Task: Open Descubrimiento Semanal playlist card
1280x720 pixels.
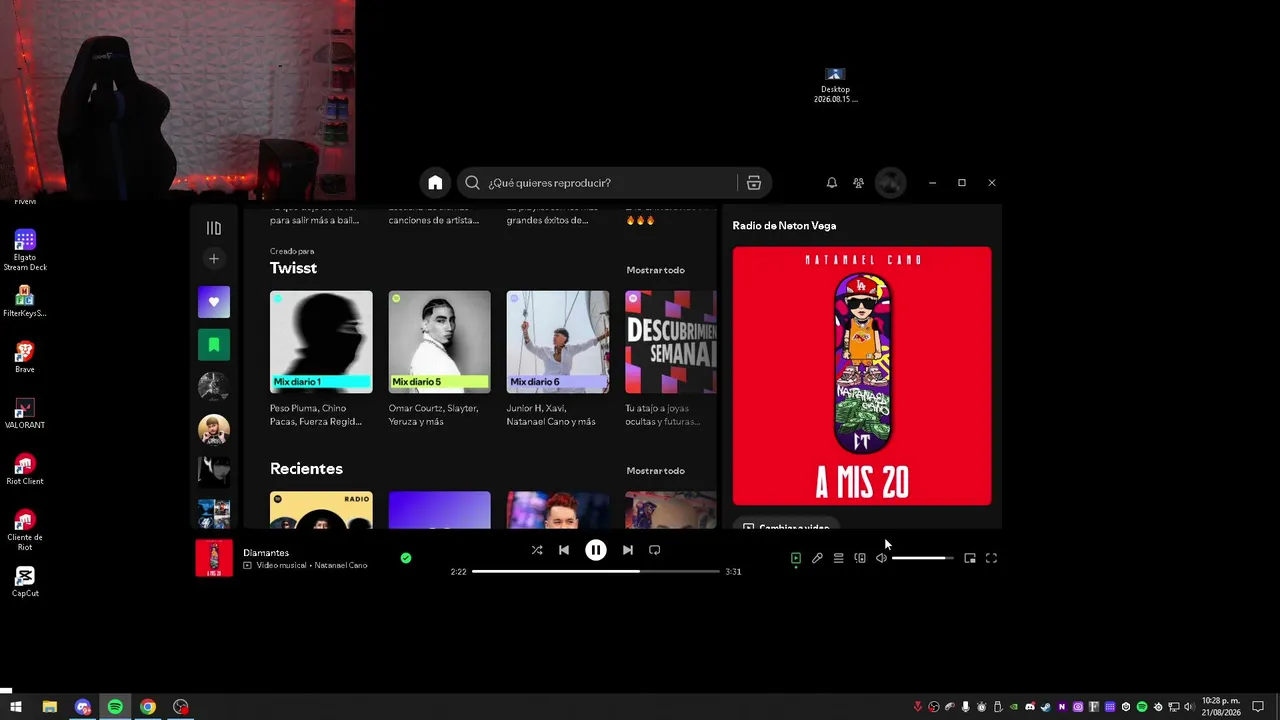Action: (x=670, y=358)
